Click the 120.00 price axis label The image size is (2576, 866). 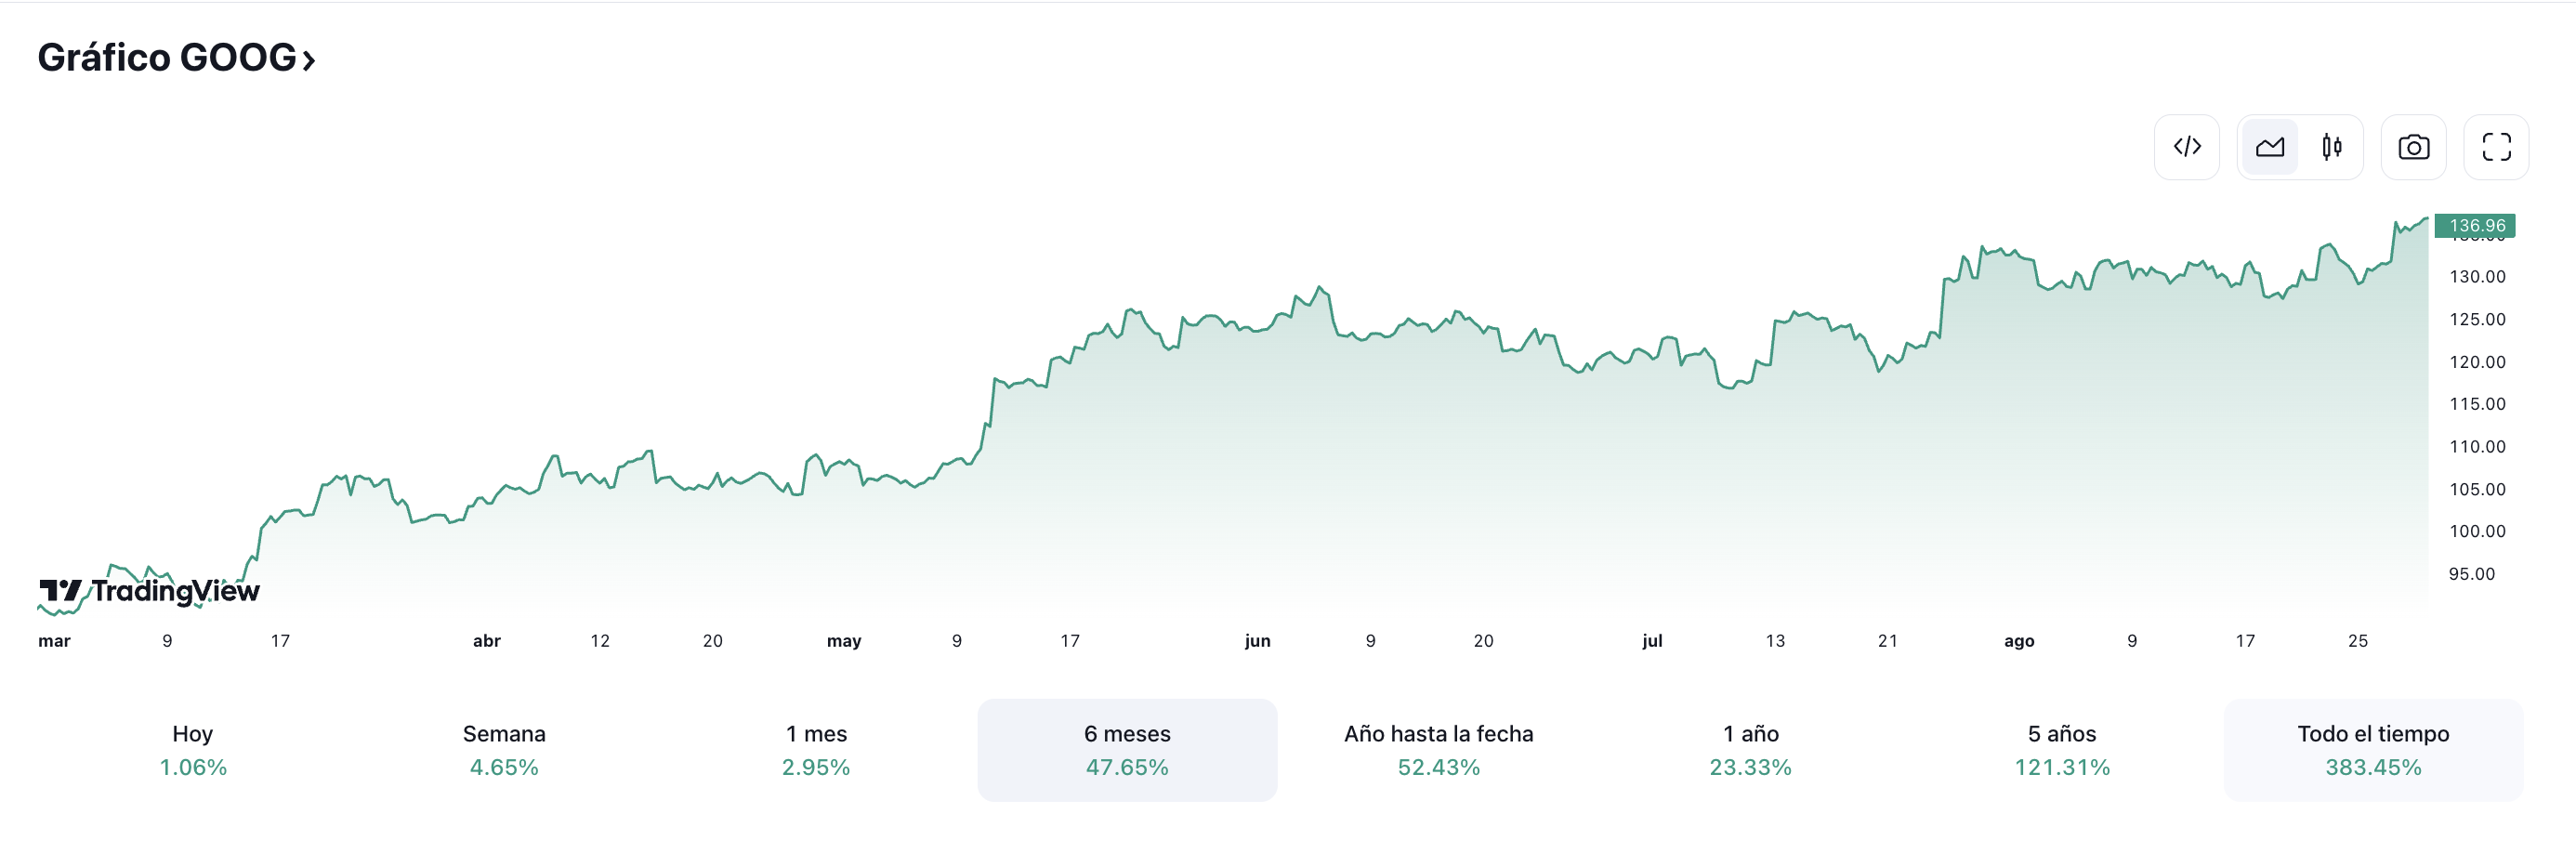click(x=2476, y=362)
